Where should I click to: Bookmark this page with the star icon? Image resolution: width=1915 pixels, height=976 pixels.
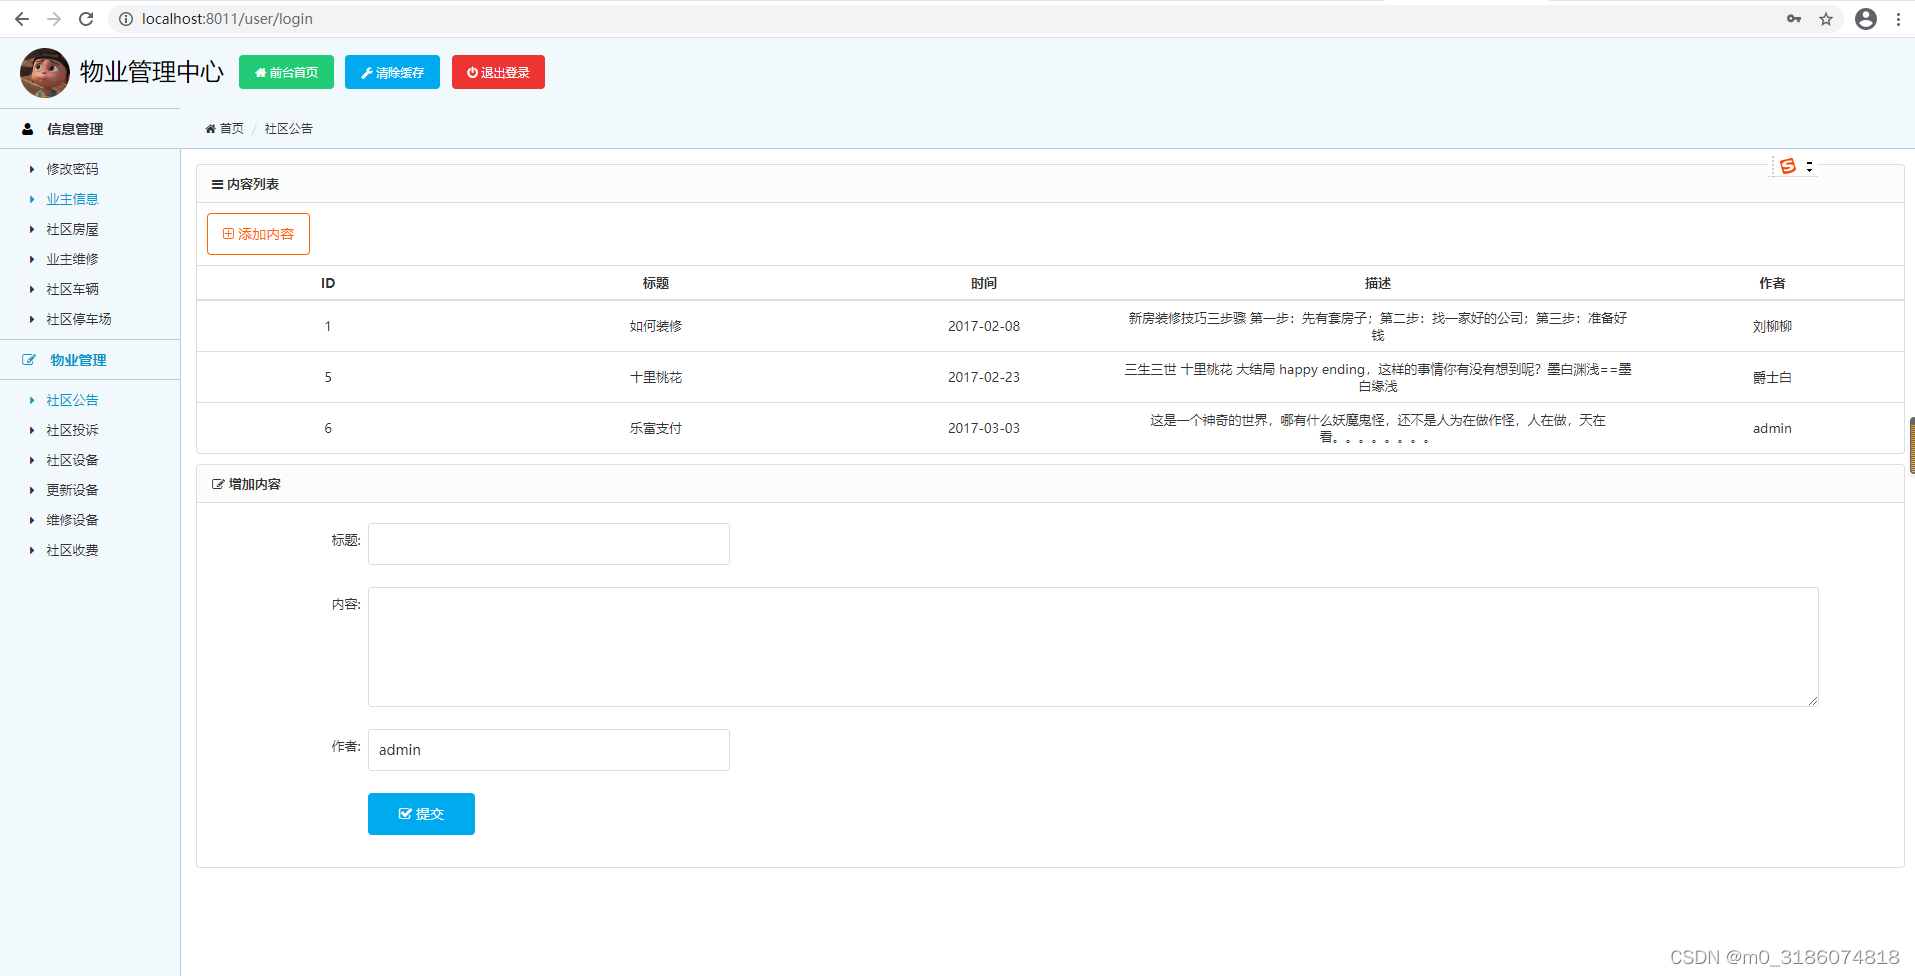coord(1827,18)
